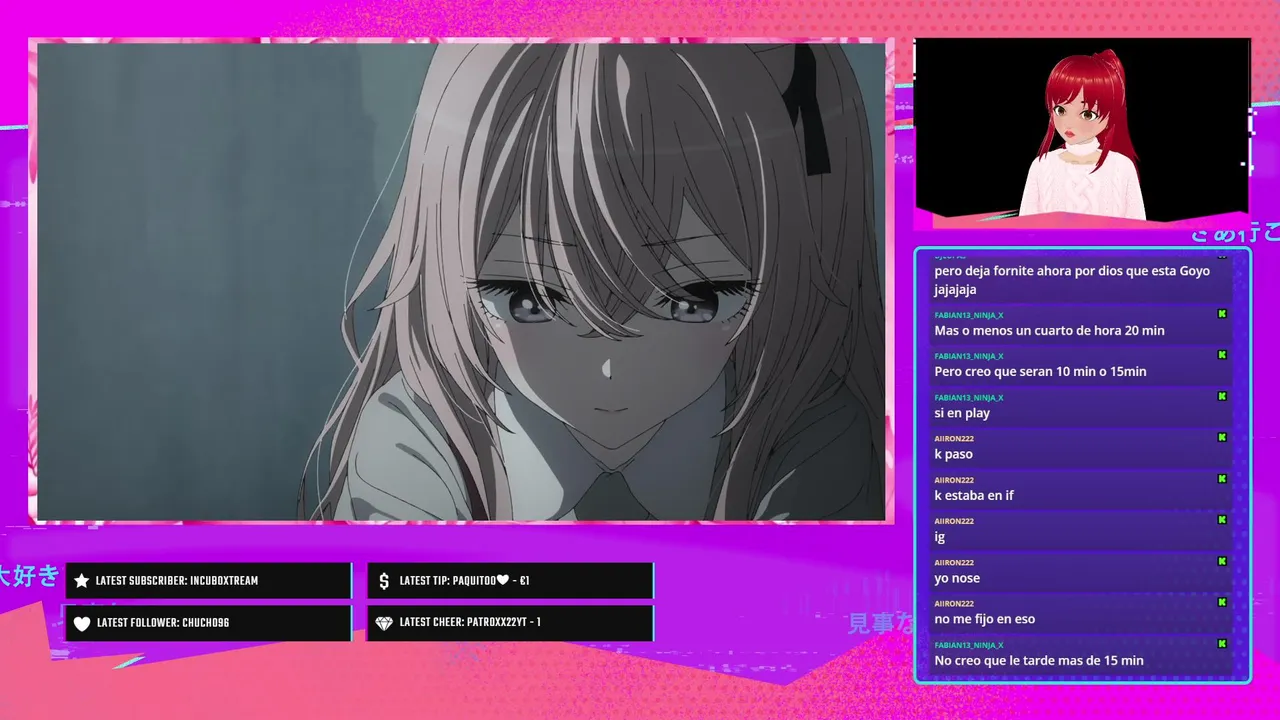The image size is (1280, 720).
Task: Click chat text 'No creo que le tarde mas de 15 min'
Action: click(x=1039, y=660)
